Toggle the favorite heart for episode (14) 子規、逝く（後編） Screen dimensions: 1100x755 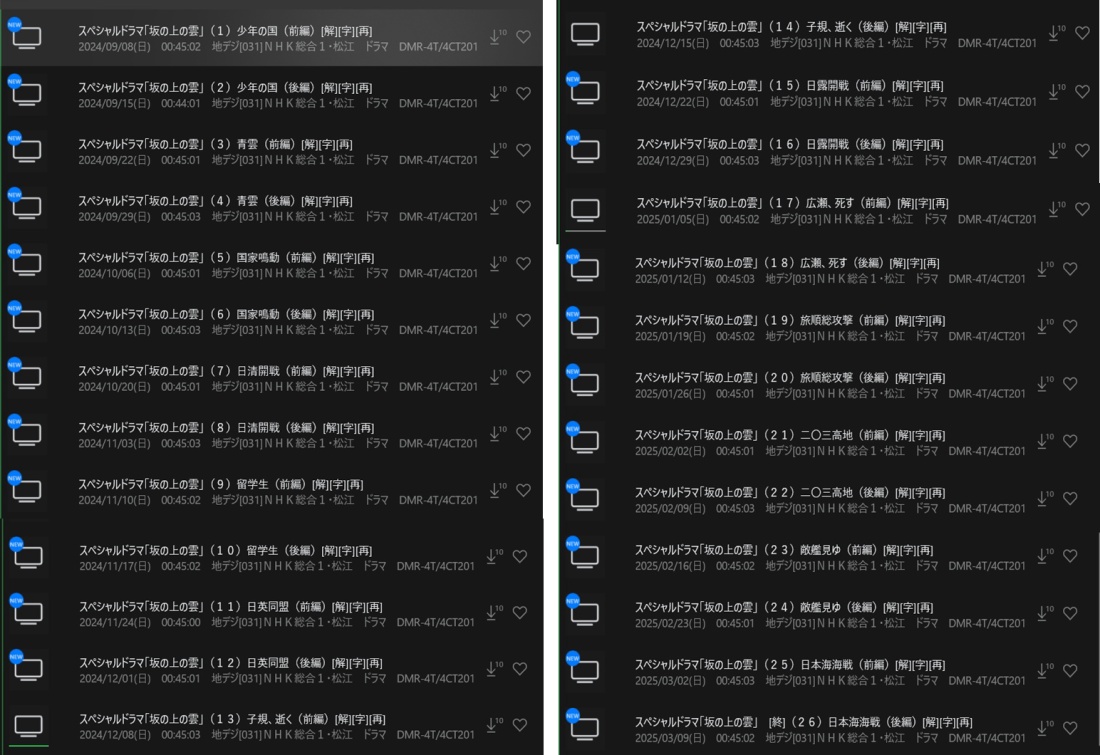tap(1082, 33)
